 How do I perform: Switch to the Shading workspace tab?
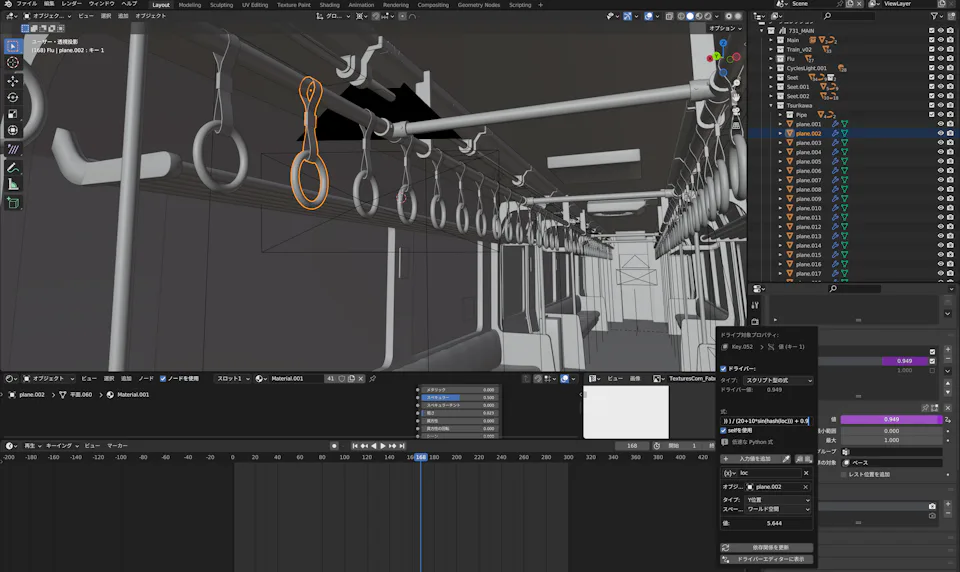(x=329, y=5)
